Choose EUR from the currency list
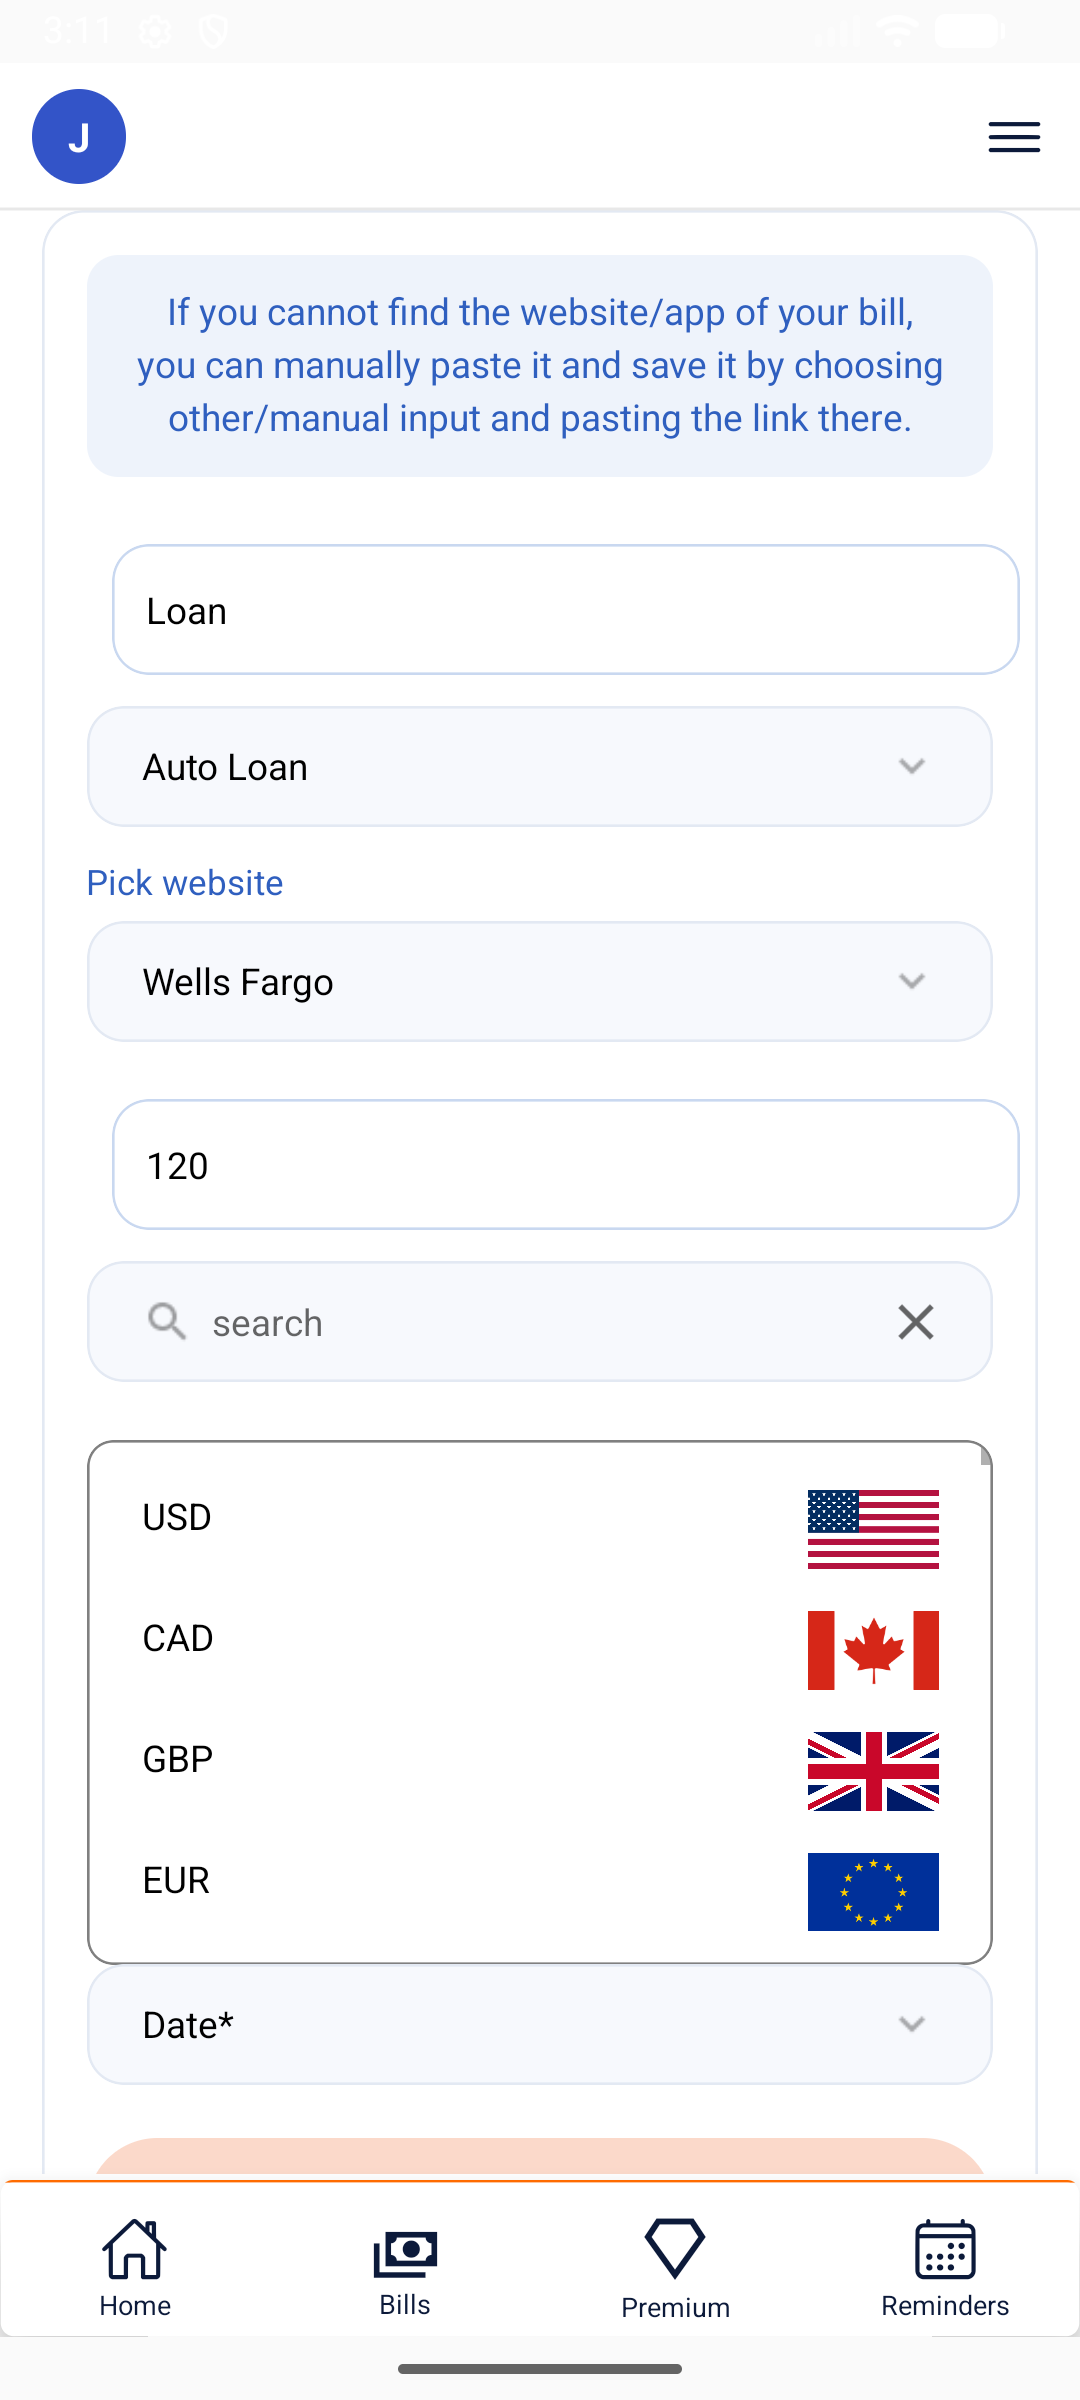This screenshot has width=1080, height=2400. pyautogui.click(x=177, y=1880)
